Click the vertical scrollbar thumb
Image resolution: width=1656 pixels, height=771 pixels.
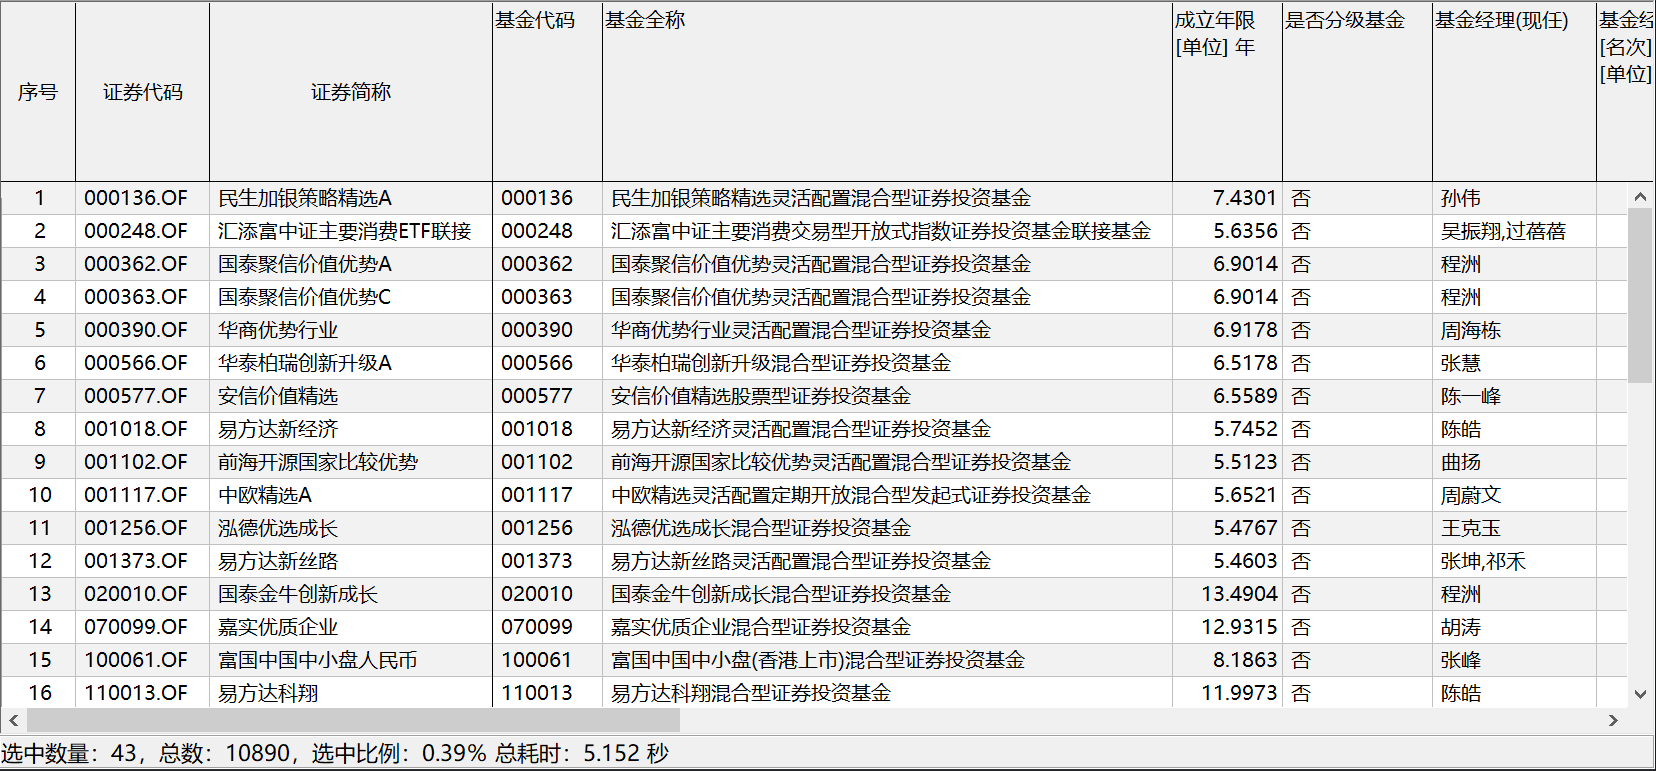(1640, 296)
